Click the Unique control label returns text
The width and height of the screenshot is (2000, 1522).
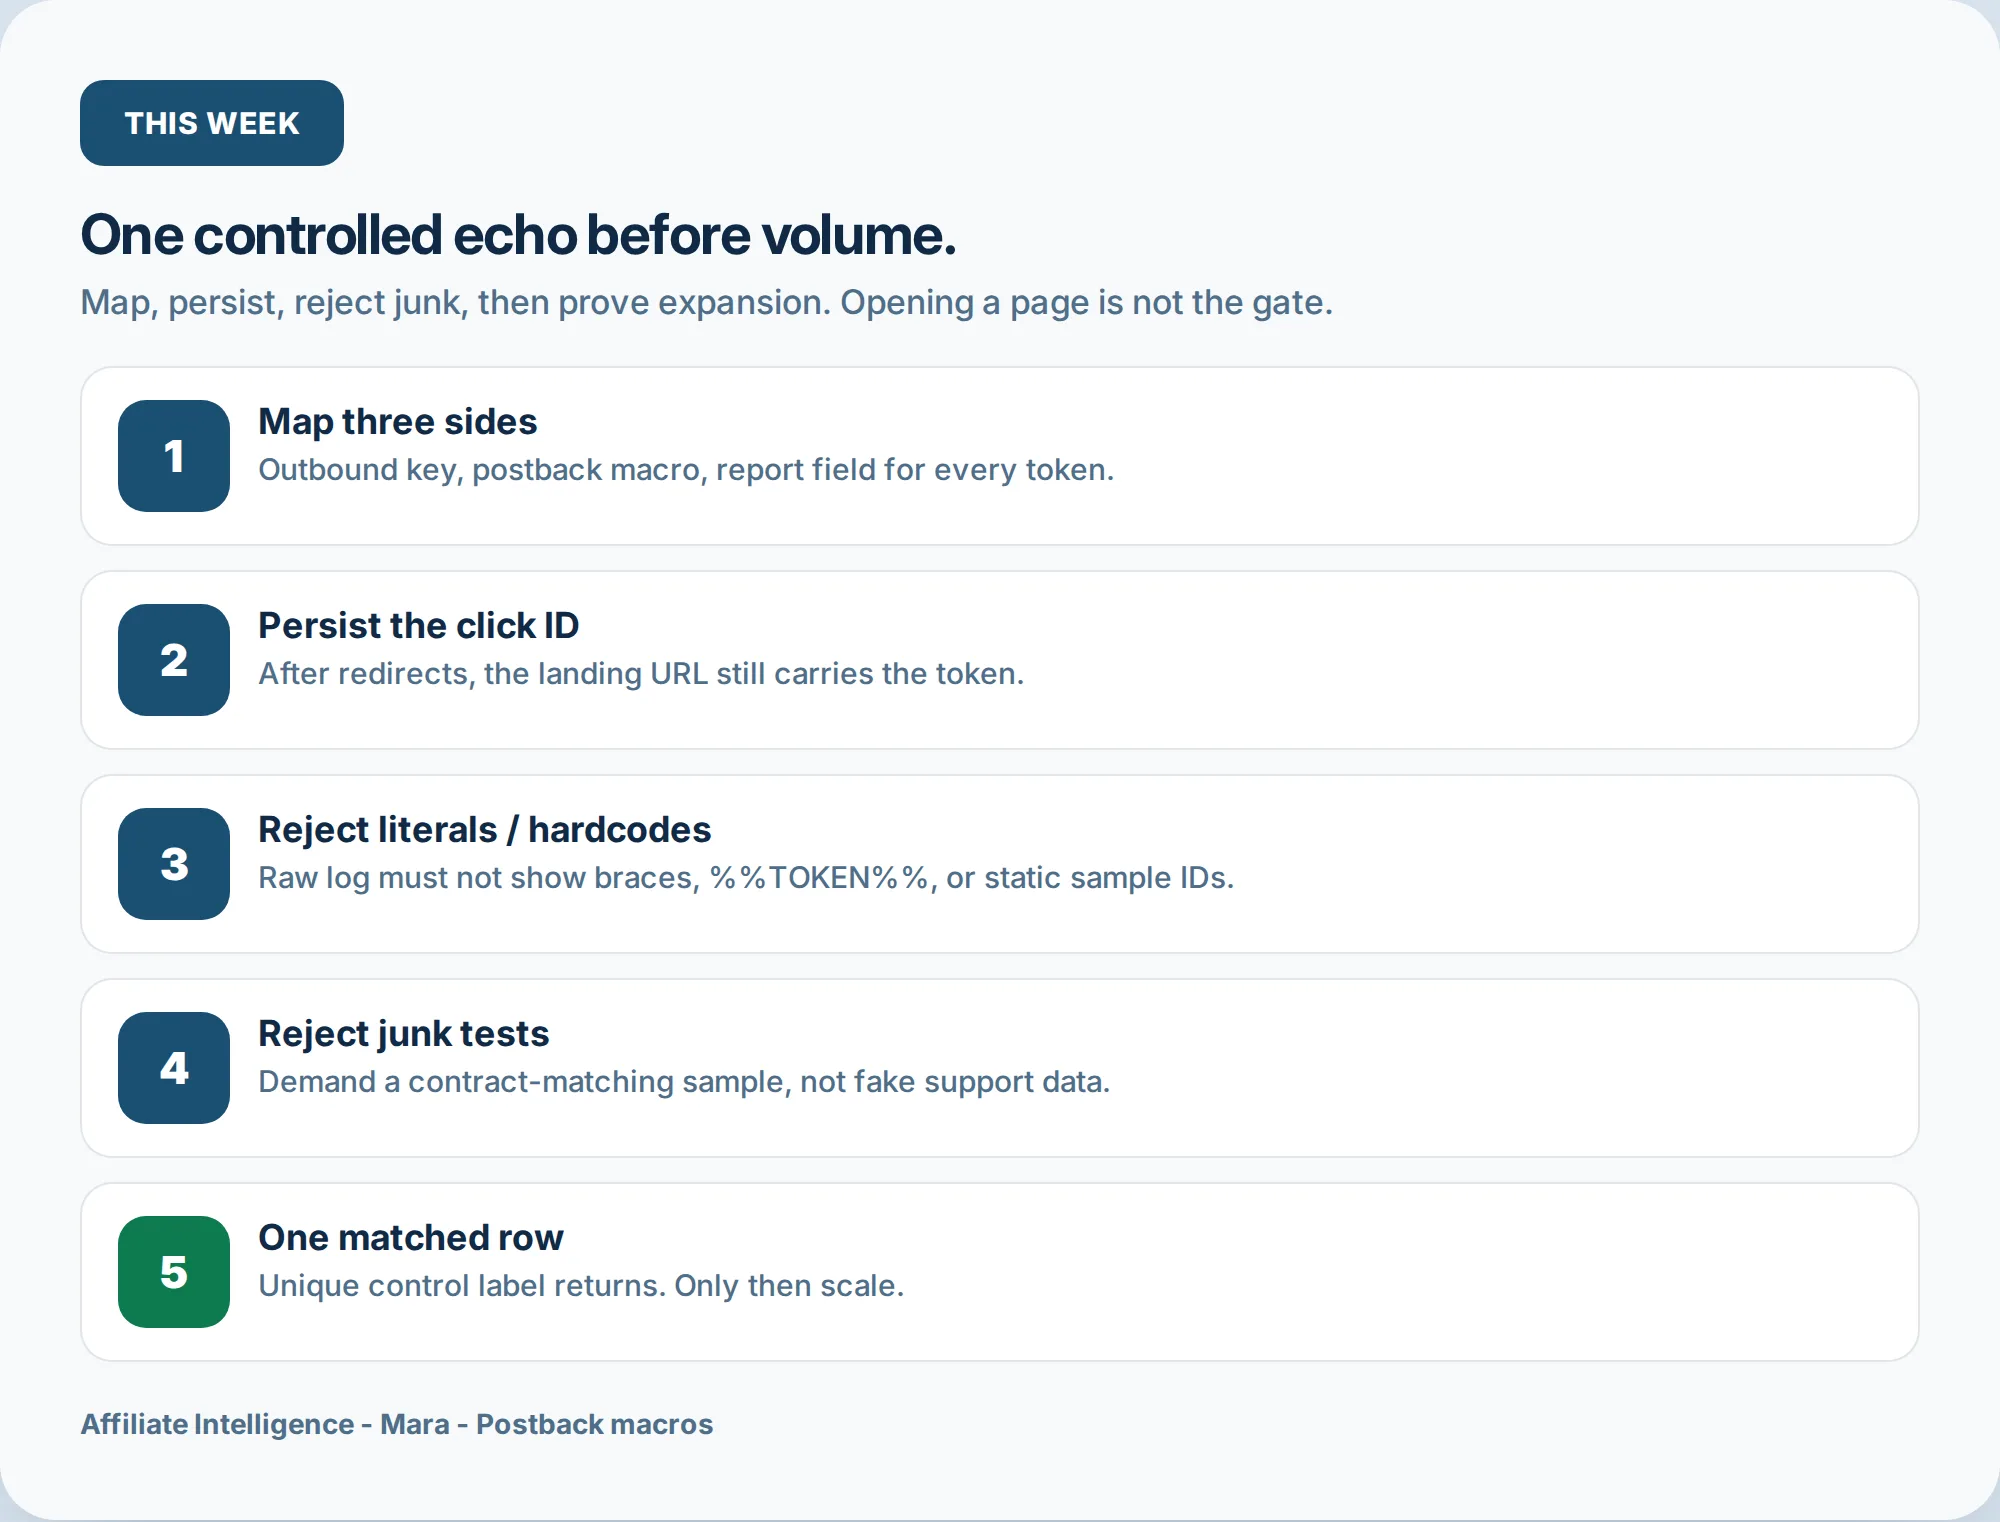(581, 1286)
